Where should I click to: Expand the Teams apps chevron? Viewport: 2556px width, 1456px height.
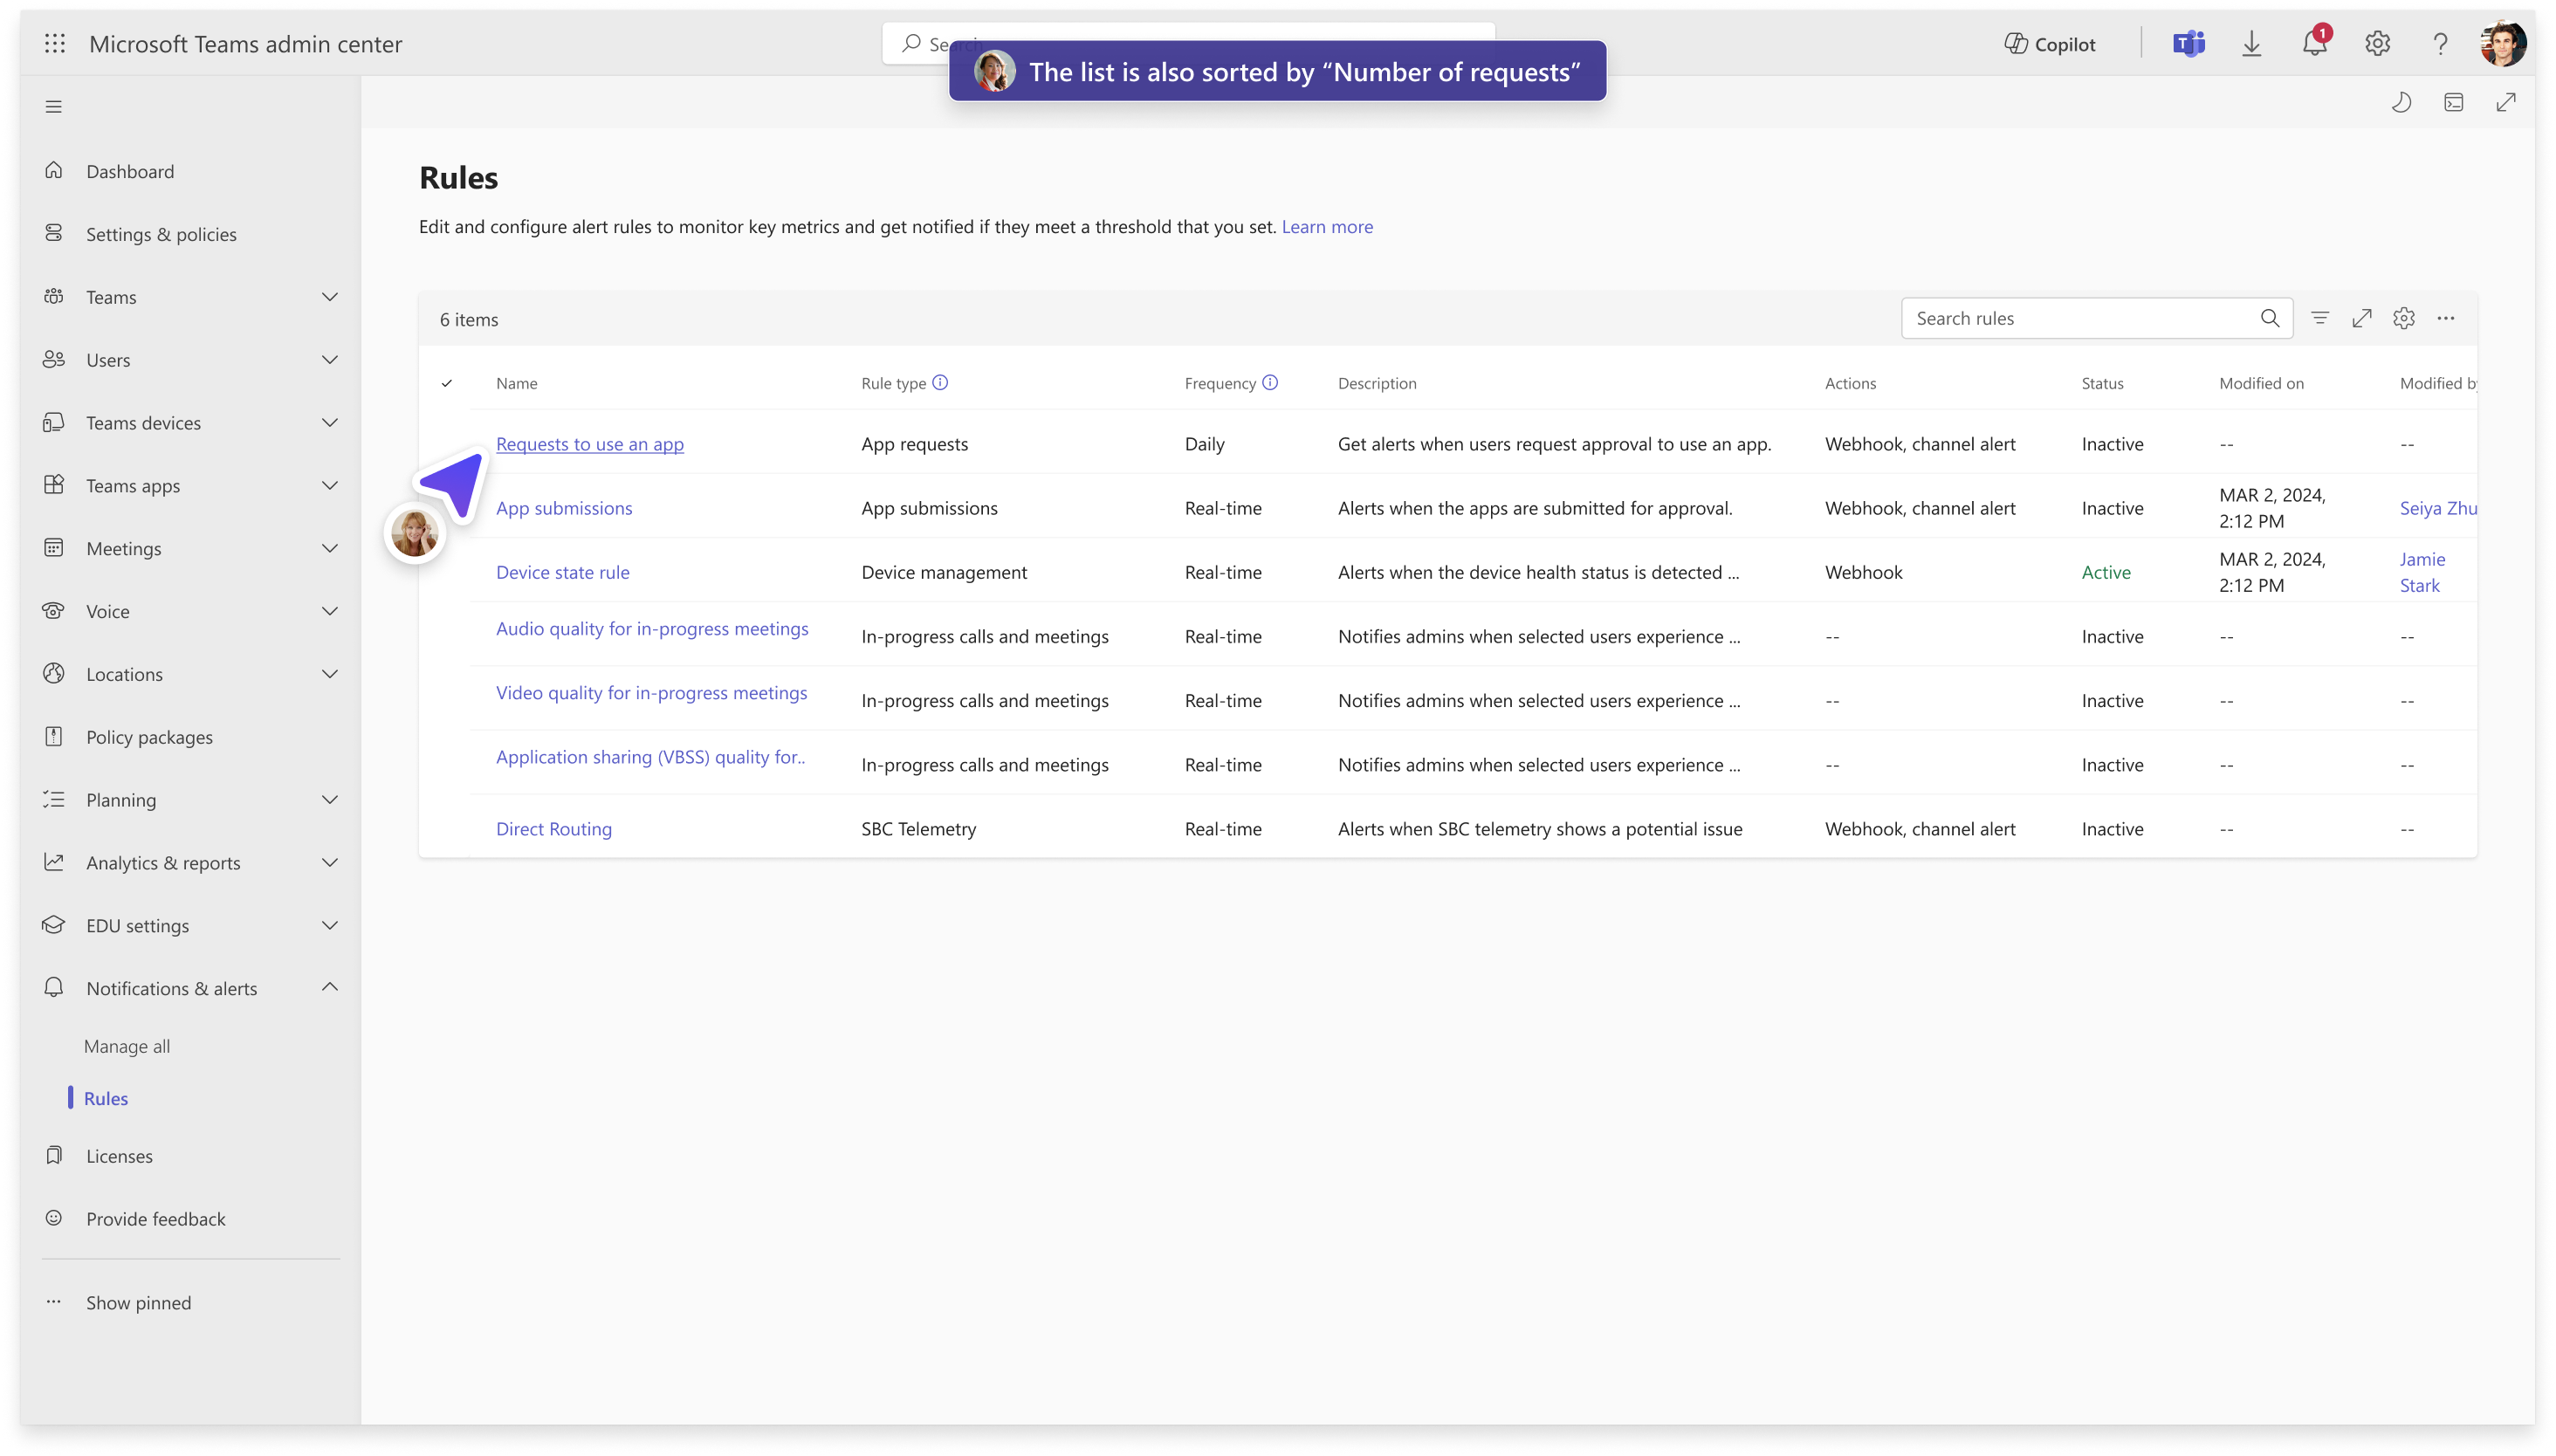pyautogui.click(x=330, y=486)
